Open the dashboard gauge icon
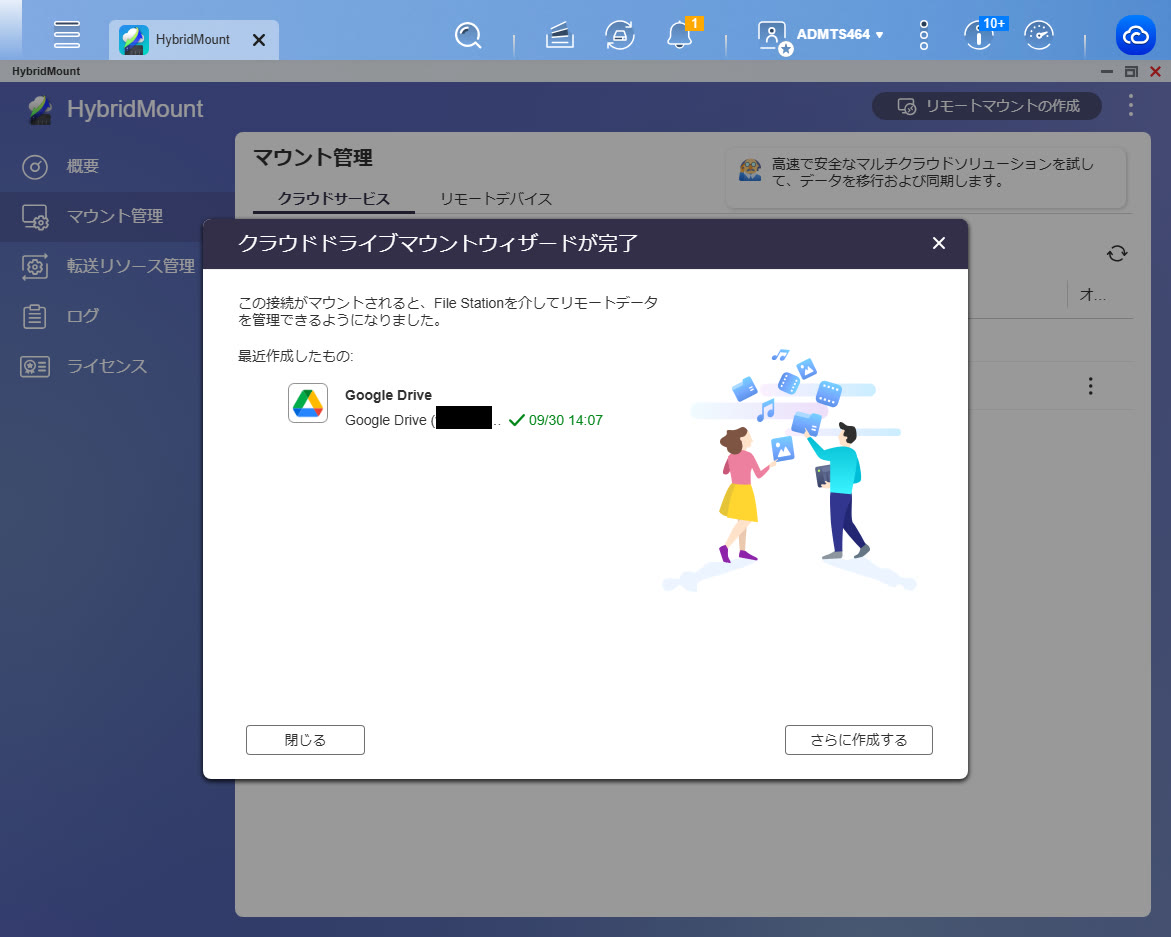The height and width of the screenshot is (937, 1171). click(x=1040, y=35)
